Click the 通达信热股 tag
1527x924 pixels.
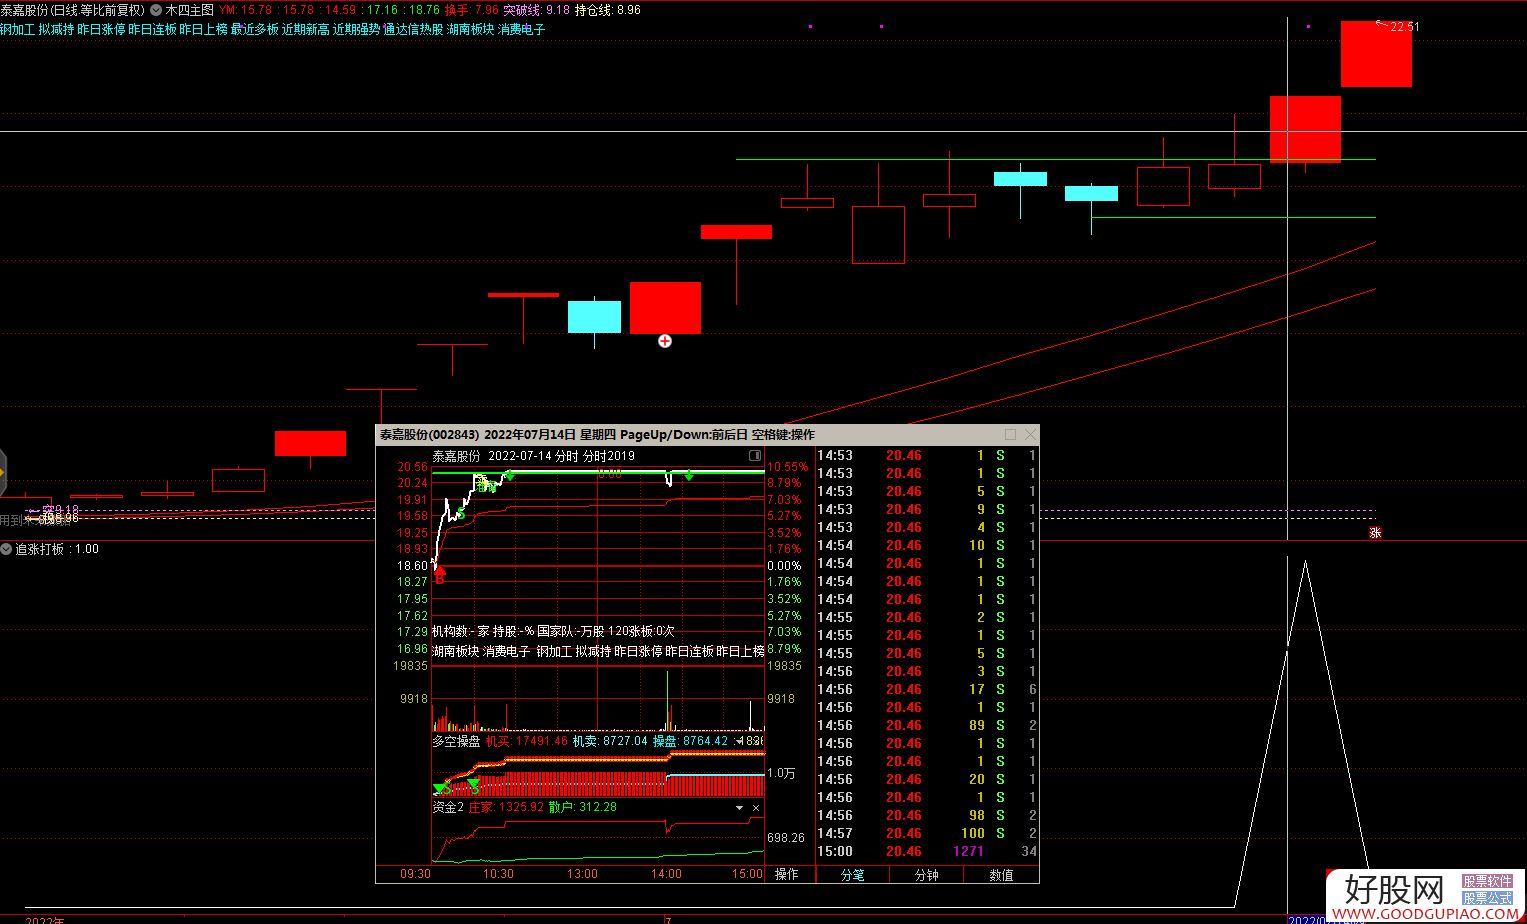[x=413, y=29]
